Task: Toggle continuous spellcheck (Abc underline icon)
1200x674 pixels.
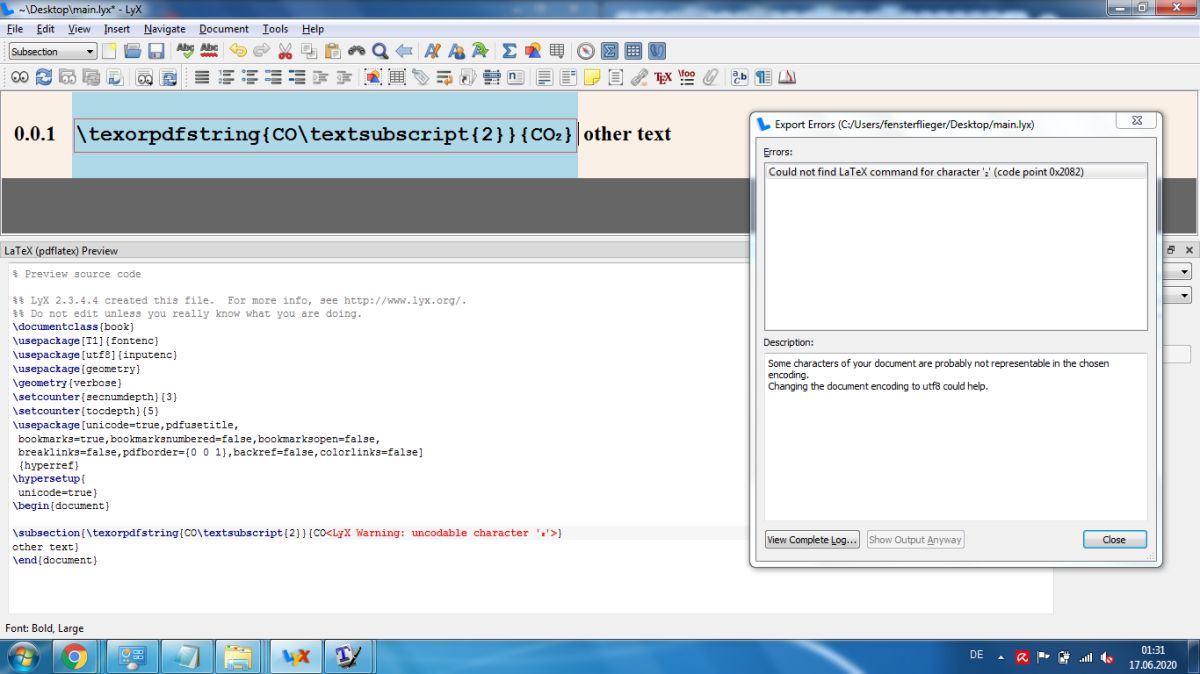Action: (x=209, y=51)
